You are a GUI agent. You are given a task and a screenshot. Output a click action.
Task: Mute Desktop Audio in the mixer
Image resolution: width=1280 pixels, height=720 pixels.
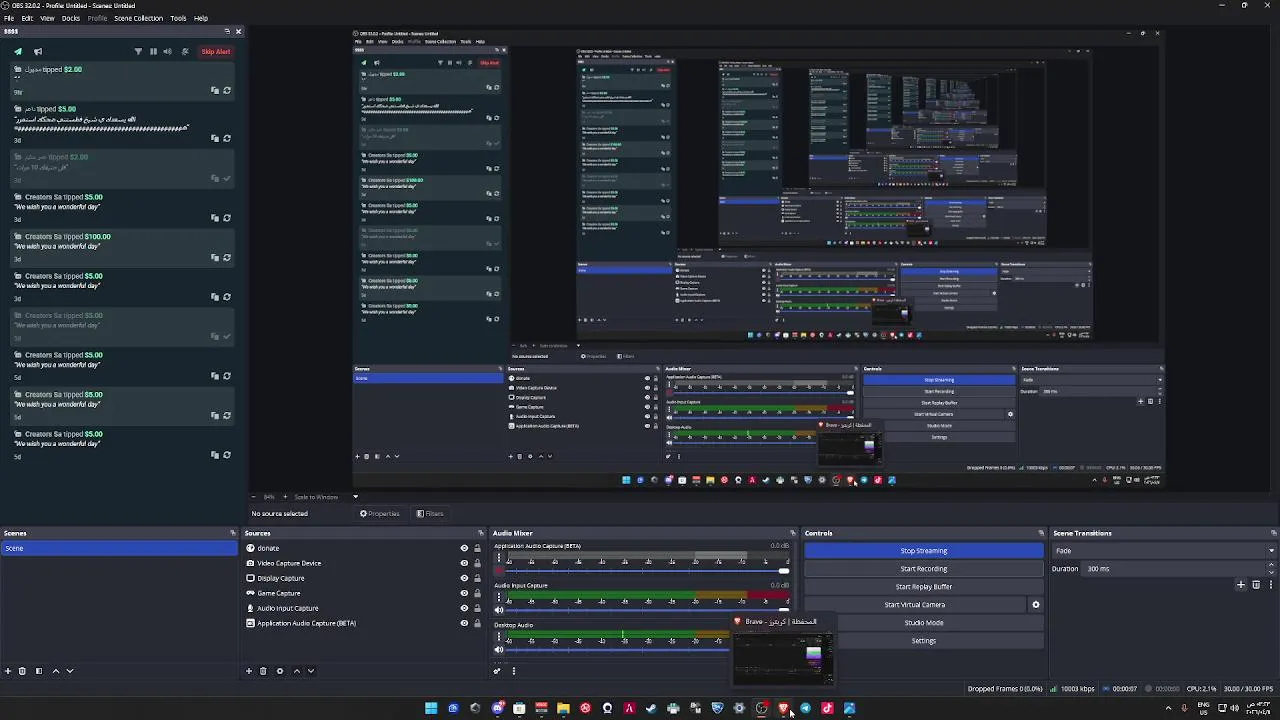pyautogui.click(x=499, y=649)
